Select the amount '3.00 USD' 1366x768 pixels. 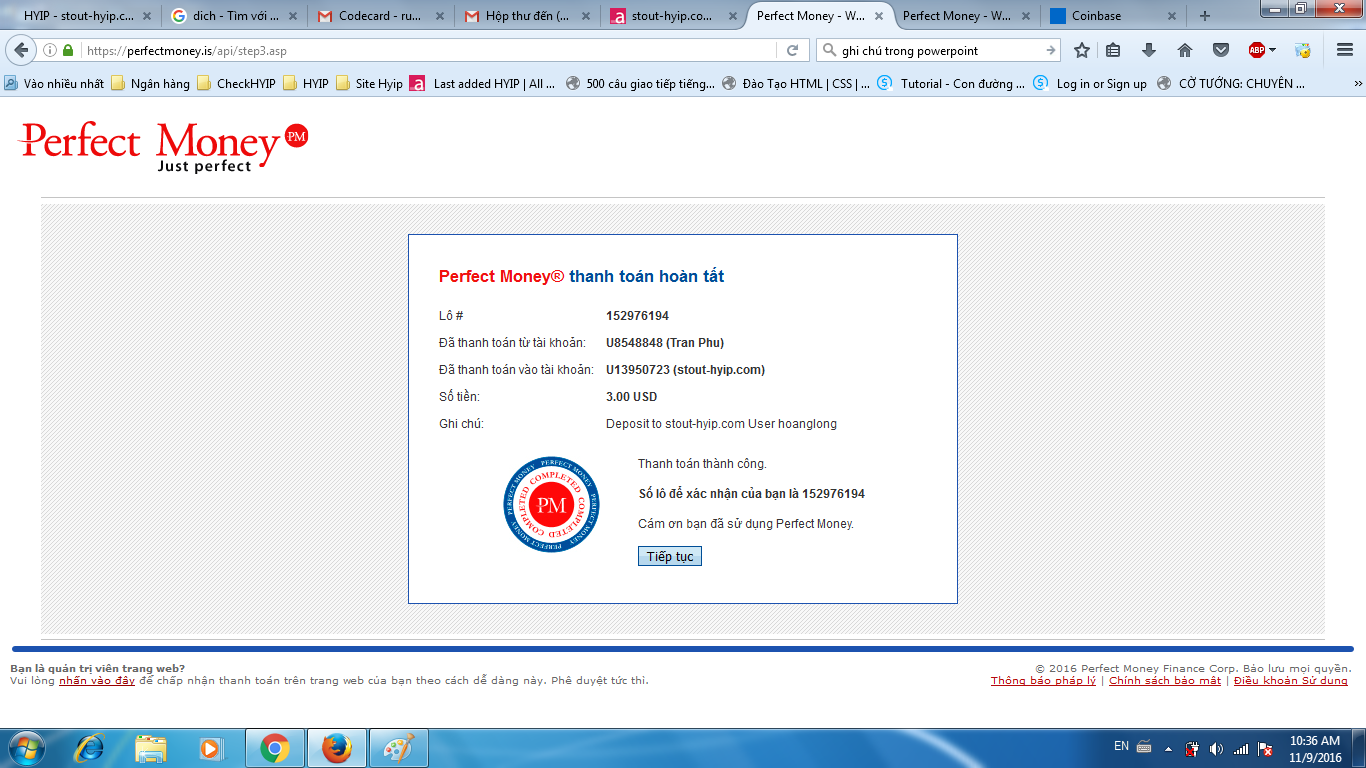coord(631,397)
